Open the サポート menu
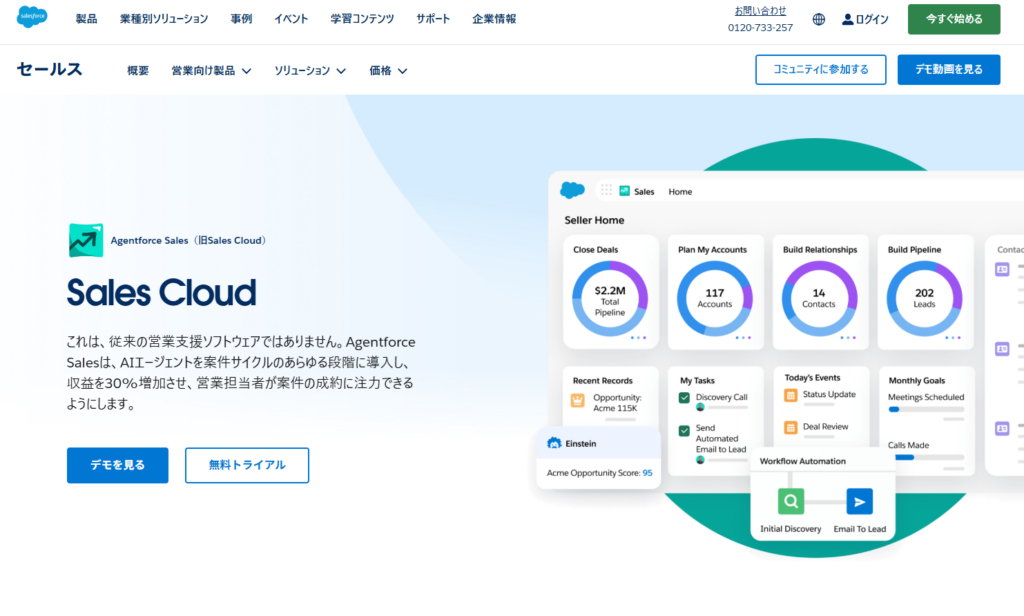This screenshot has width=1024, height=616. (x=433, y=19)
